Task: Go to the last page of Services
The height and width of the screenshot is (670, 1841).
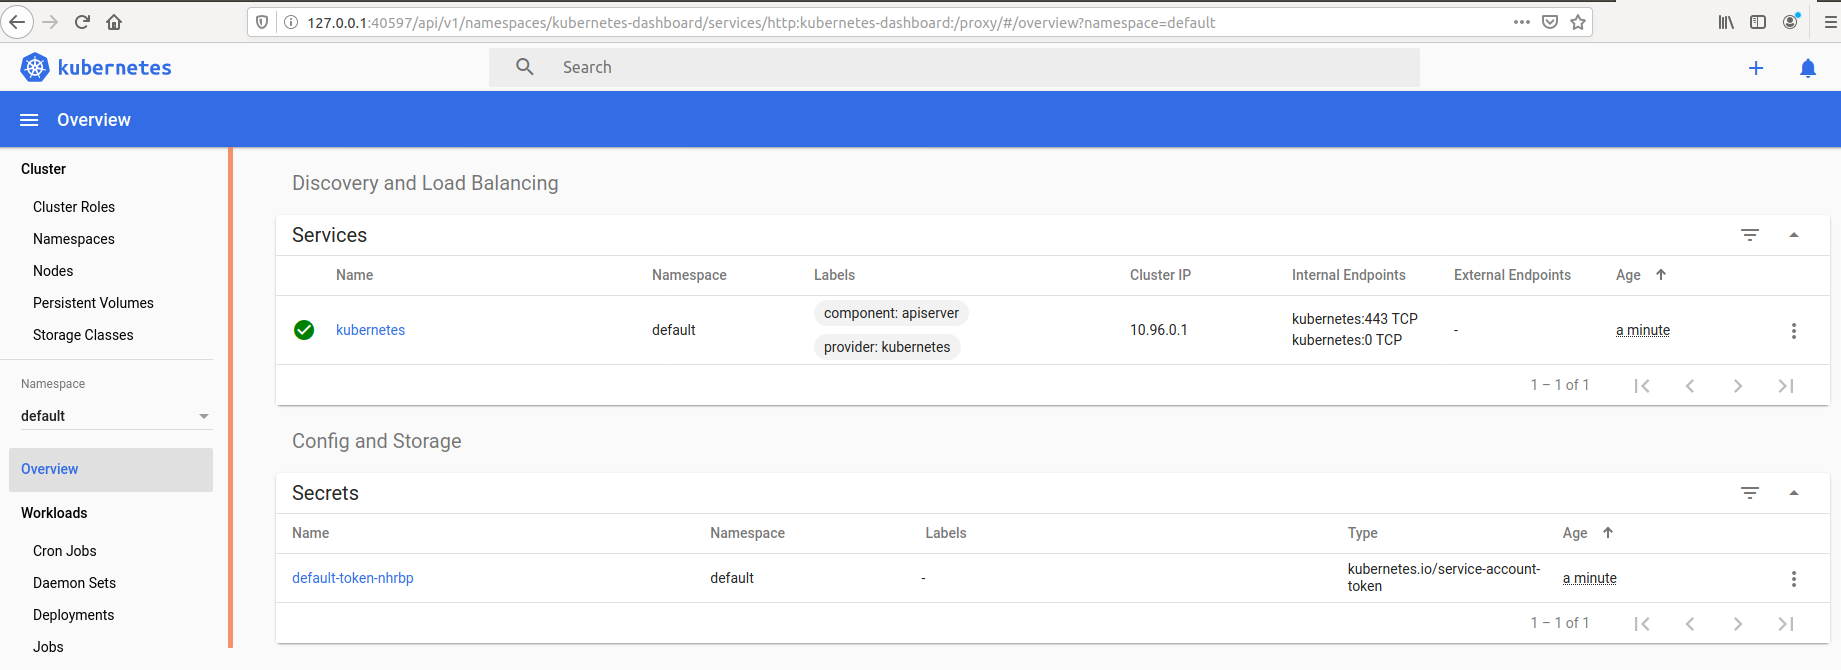Action: tap(1786, 386)
